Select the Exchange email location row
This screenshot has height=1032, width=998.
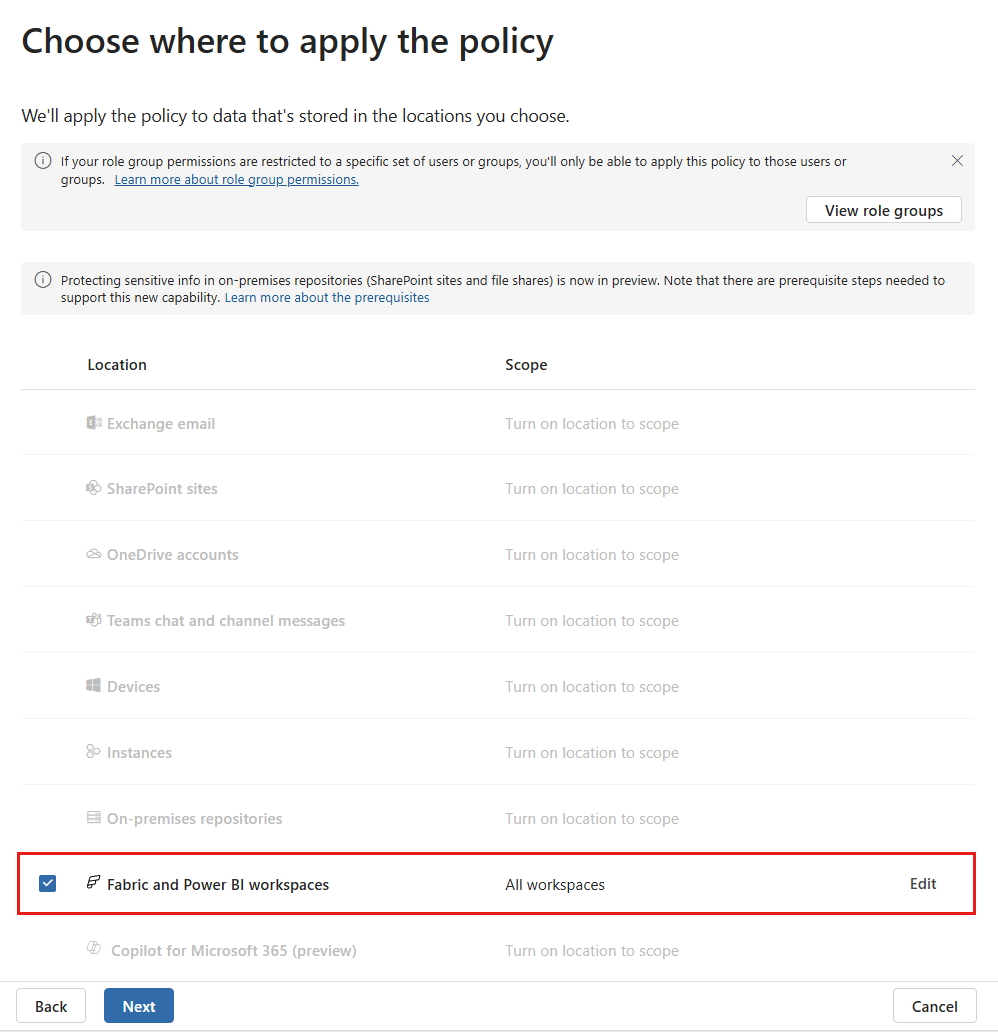498,423
